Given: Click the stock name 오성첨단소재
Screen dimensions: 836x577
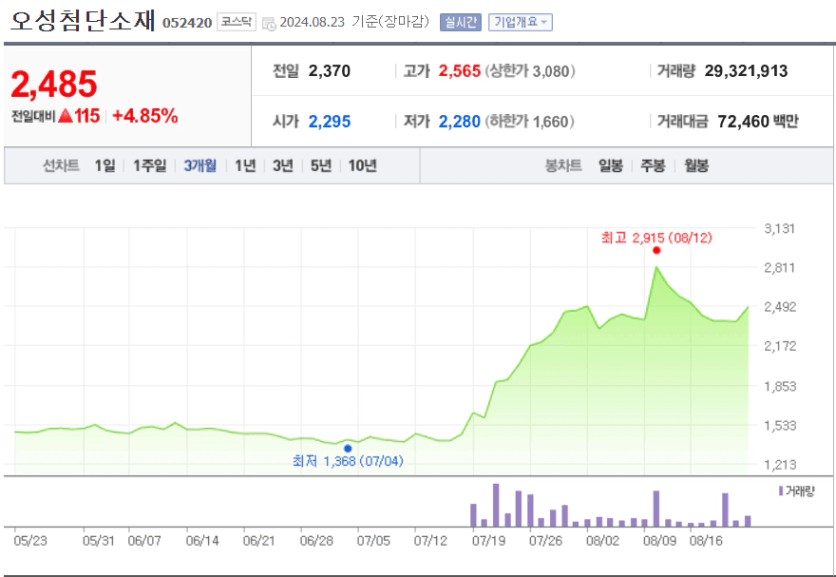Looking at the screenshot, I should tap(83, 21).
